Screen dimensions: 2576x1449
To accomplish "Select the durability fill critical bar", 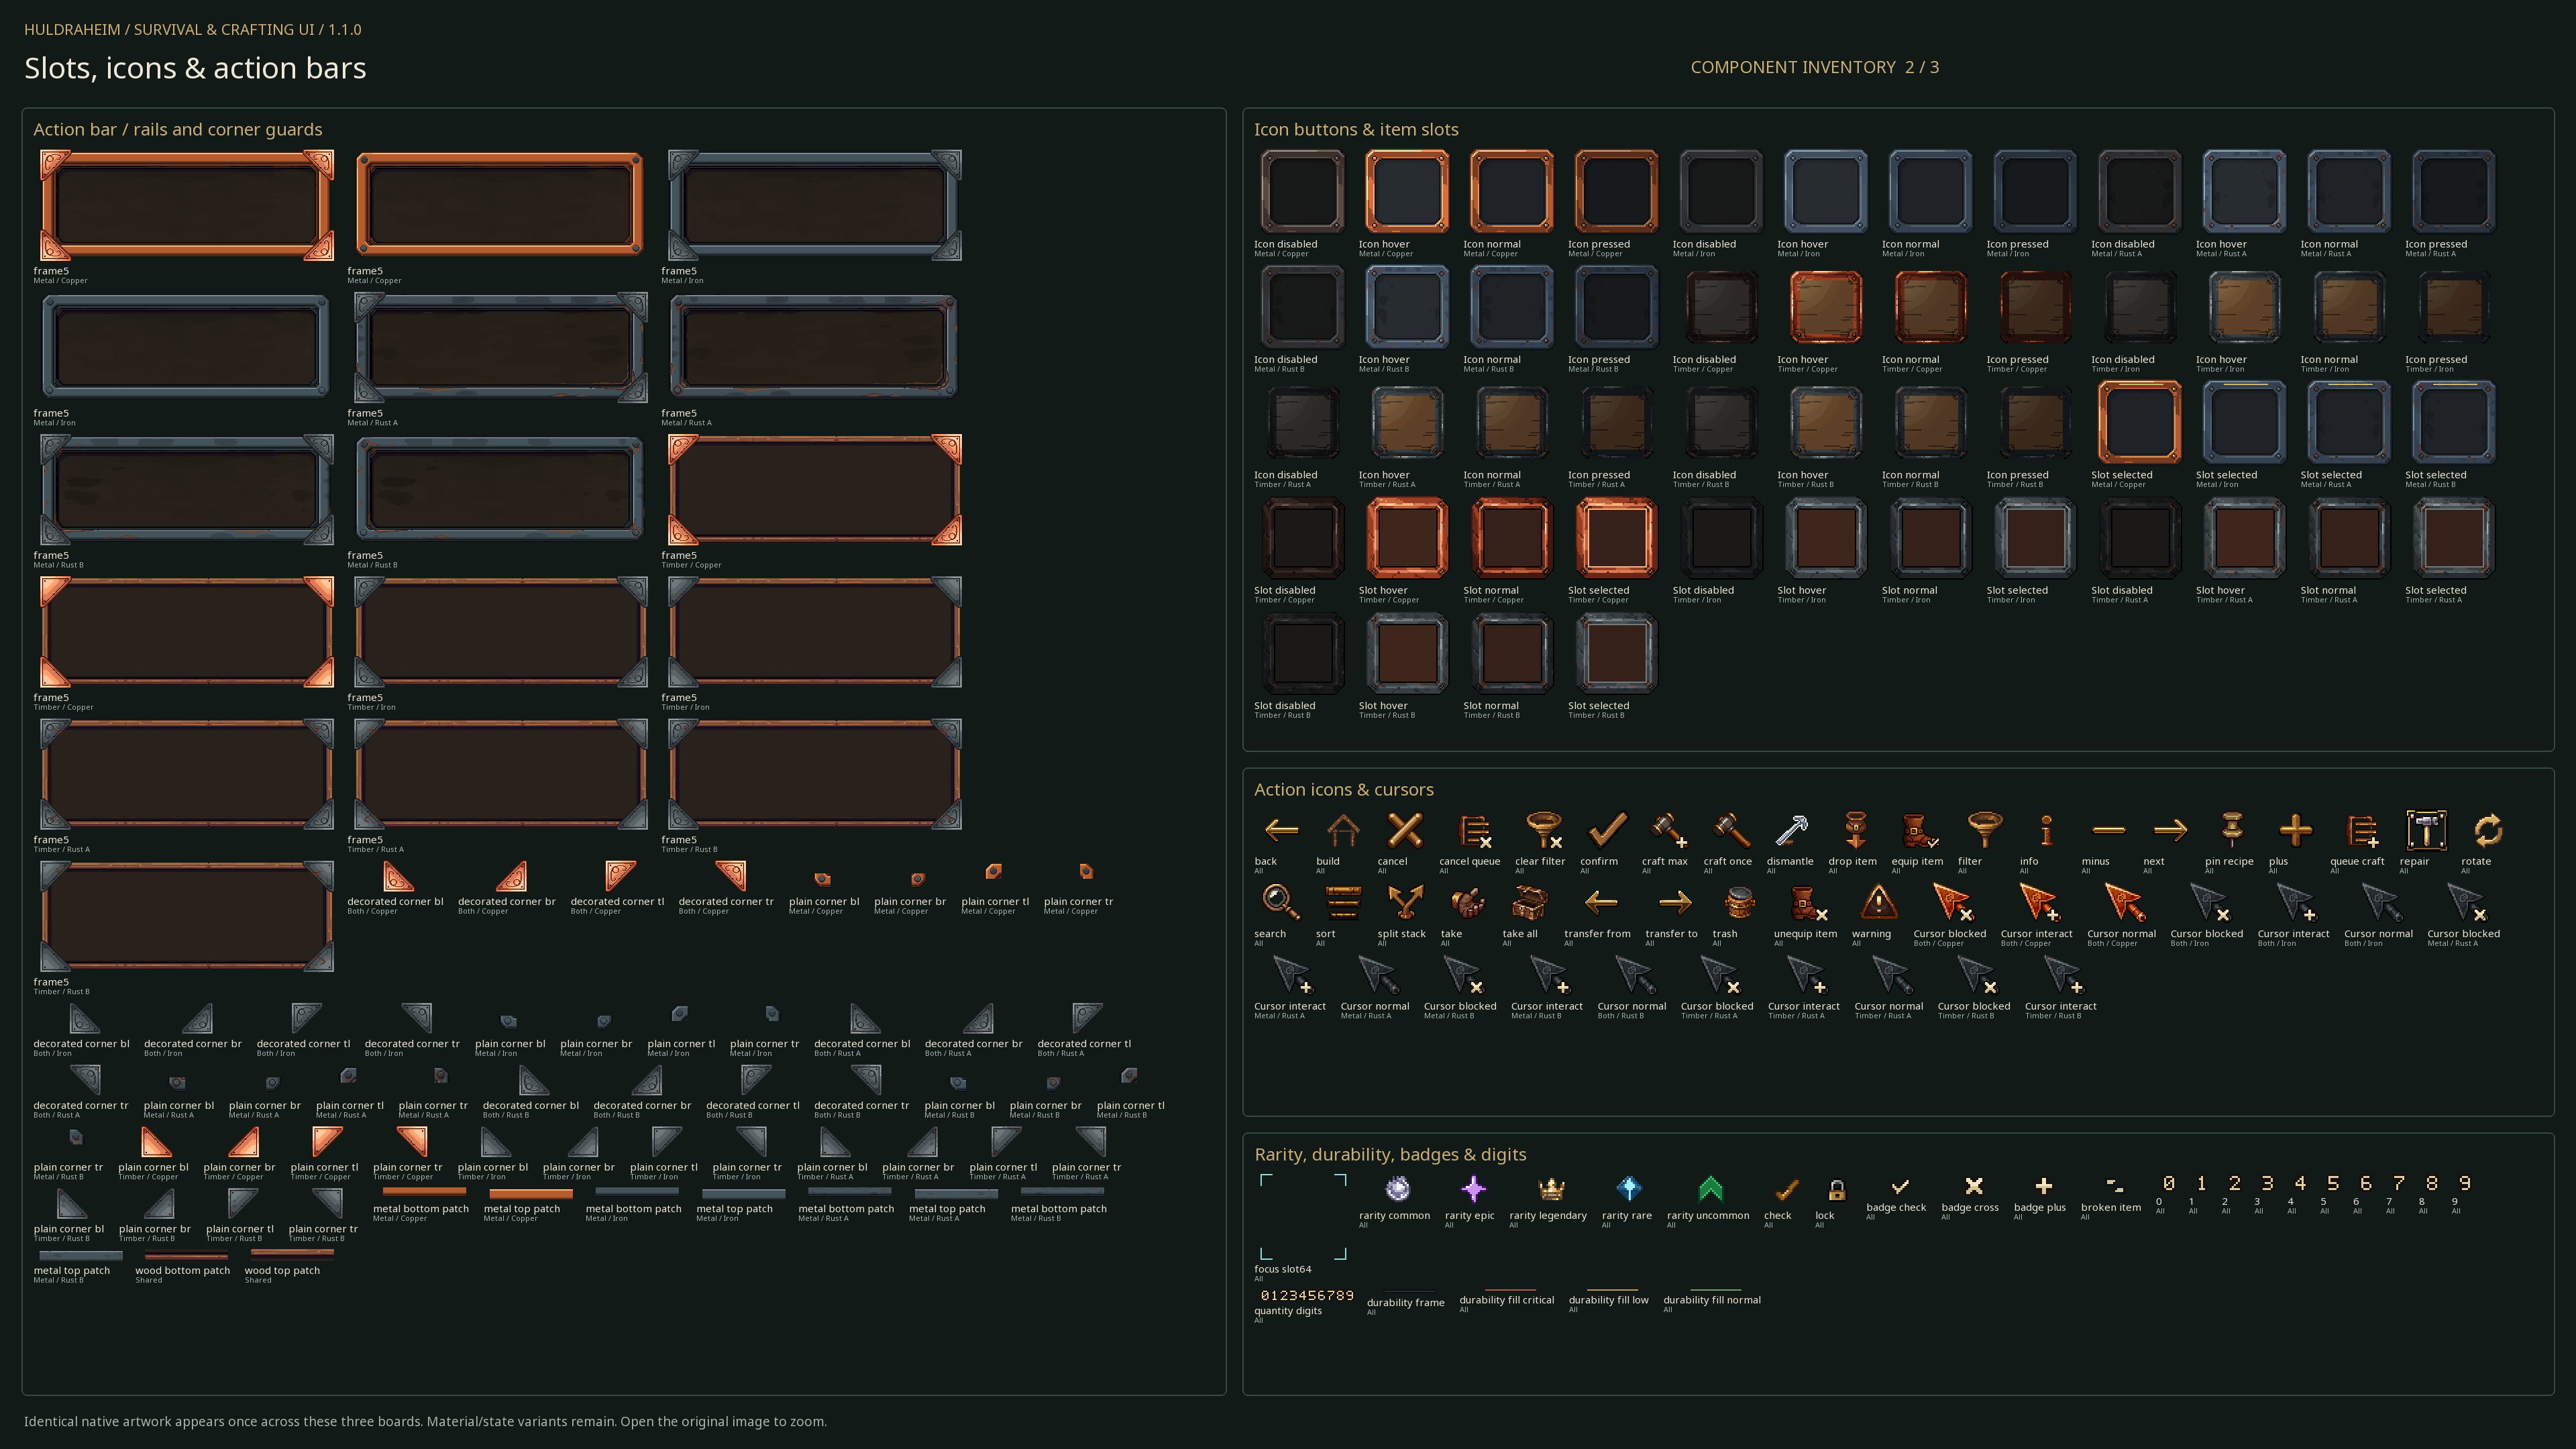I will pos(1510,1290).
